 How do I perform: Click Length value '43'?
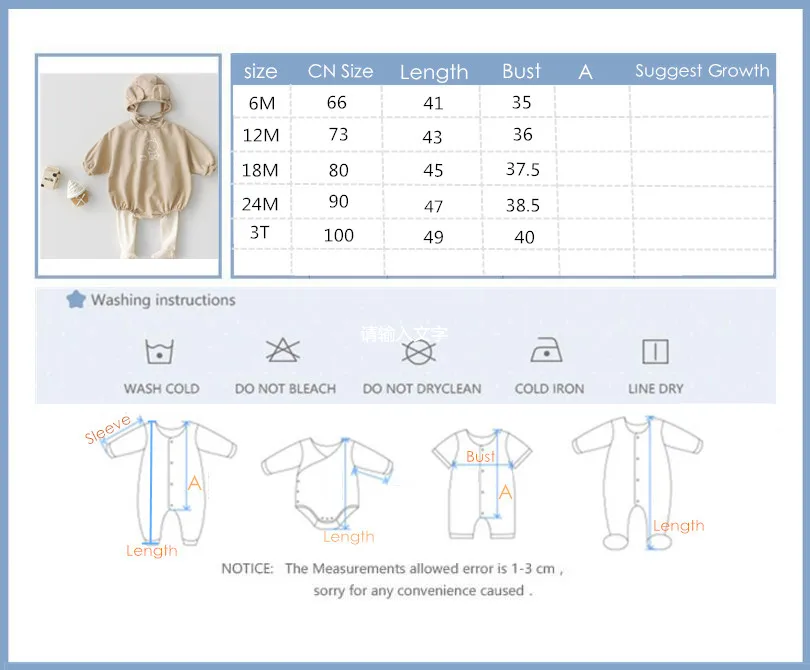pos(432,137)
